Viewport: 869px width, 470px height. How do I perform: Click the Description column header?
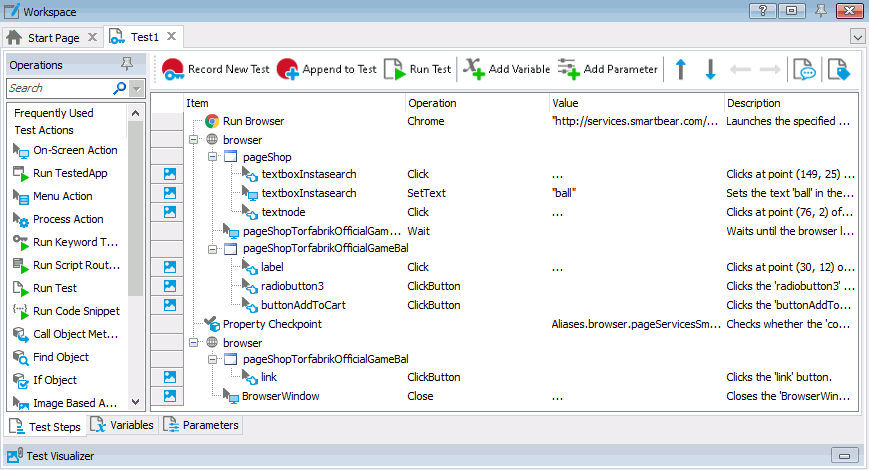pyautogui.click(x=791, y=103)
